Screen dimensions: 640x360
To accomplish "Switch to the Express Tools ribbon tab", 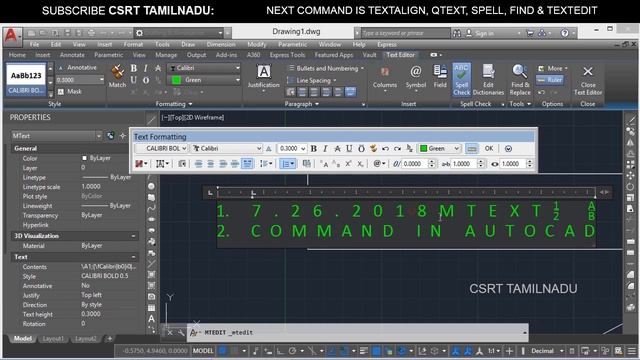I will [287, 55].
